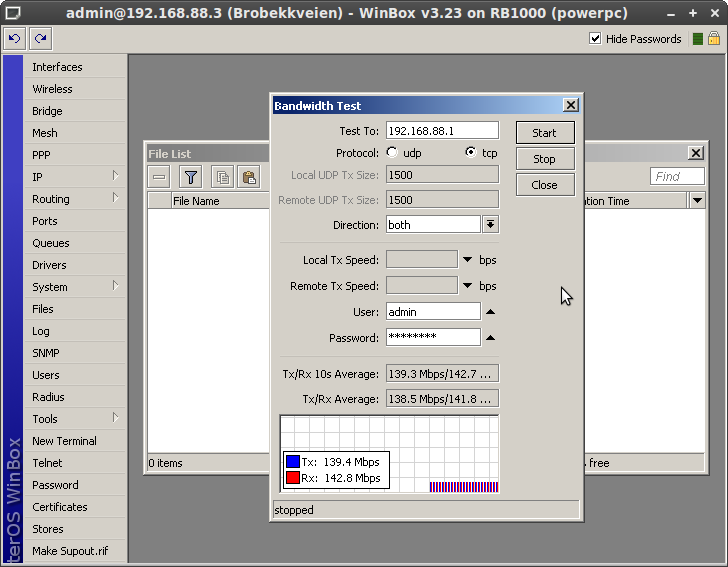Open the Radius menu item
728x567 pixels.
(74, 397)
